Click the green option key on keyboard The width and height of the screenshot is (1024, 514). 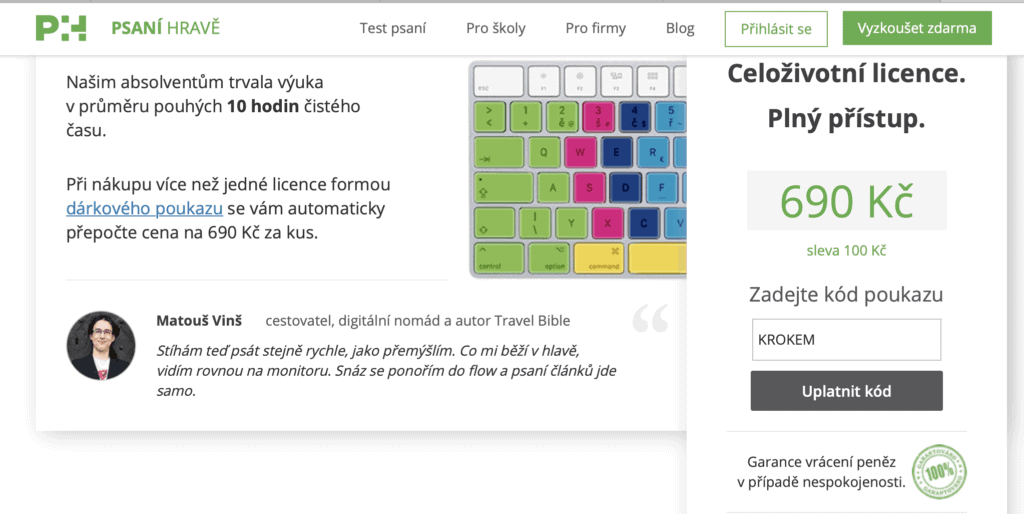tap(549, 258)
